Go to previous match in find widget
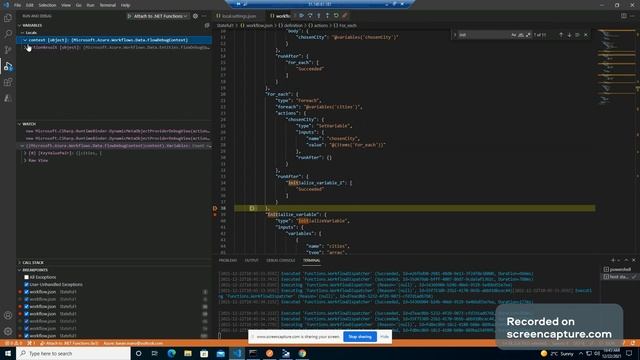640x360 pixels. 561,35
